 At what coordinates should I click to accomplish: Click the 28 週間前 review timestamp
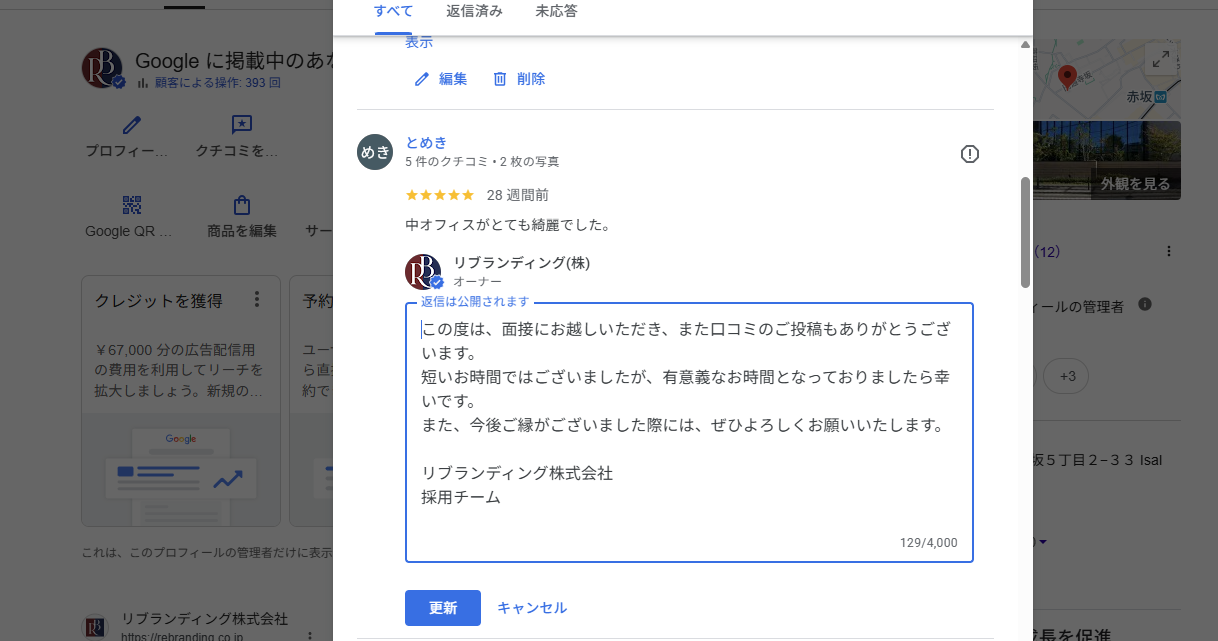517,195
